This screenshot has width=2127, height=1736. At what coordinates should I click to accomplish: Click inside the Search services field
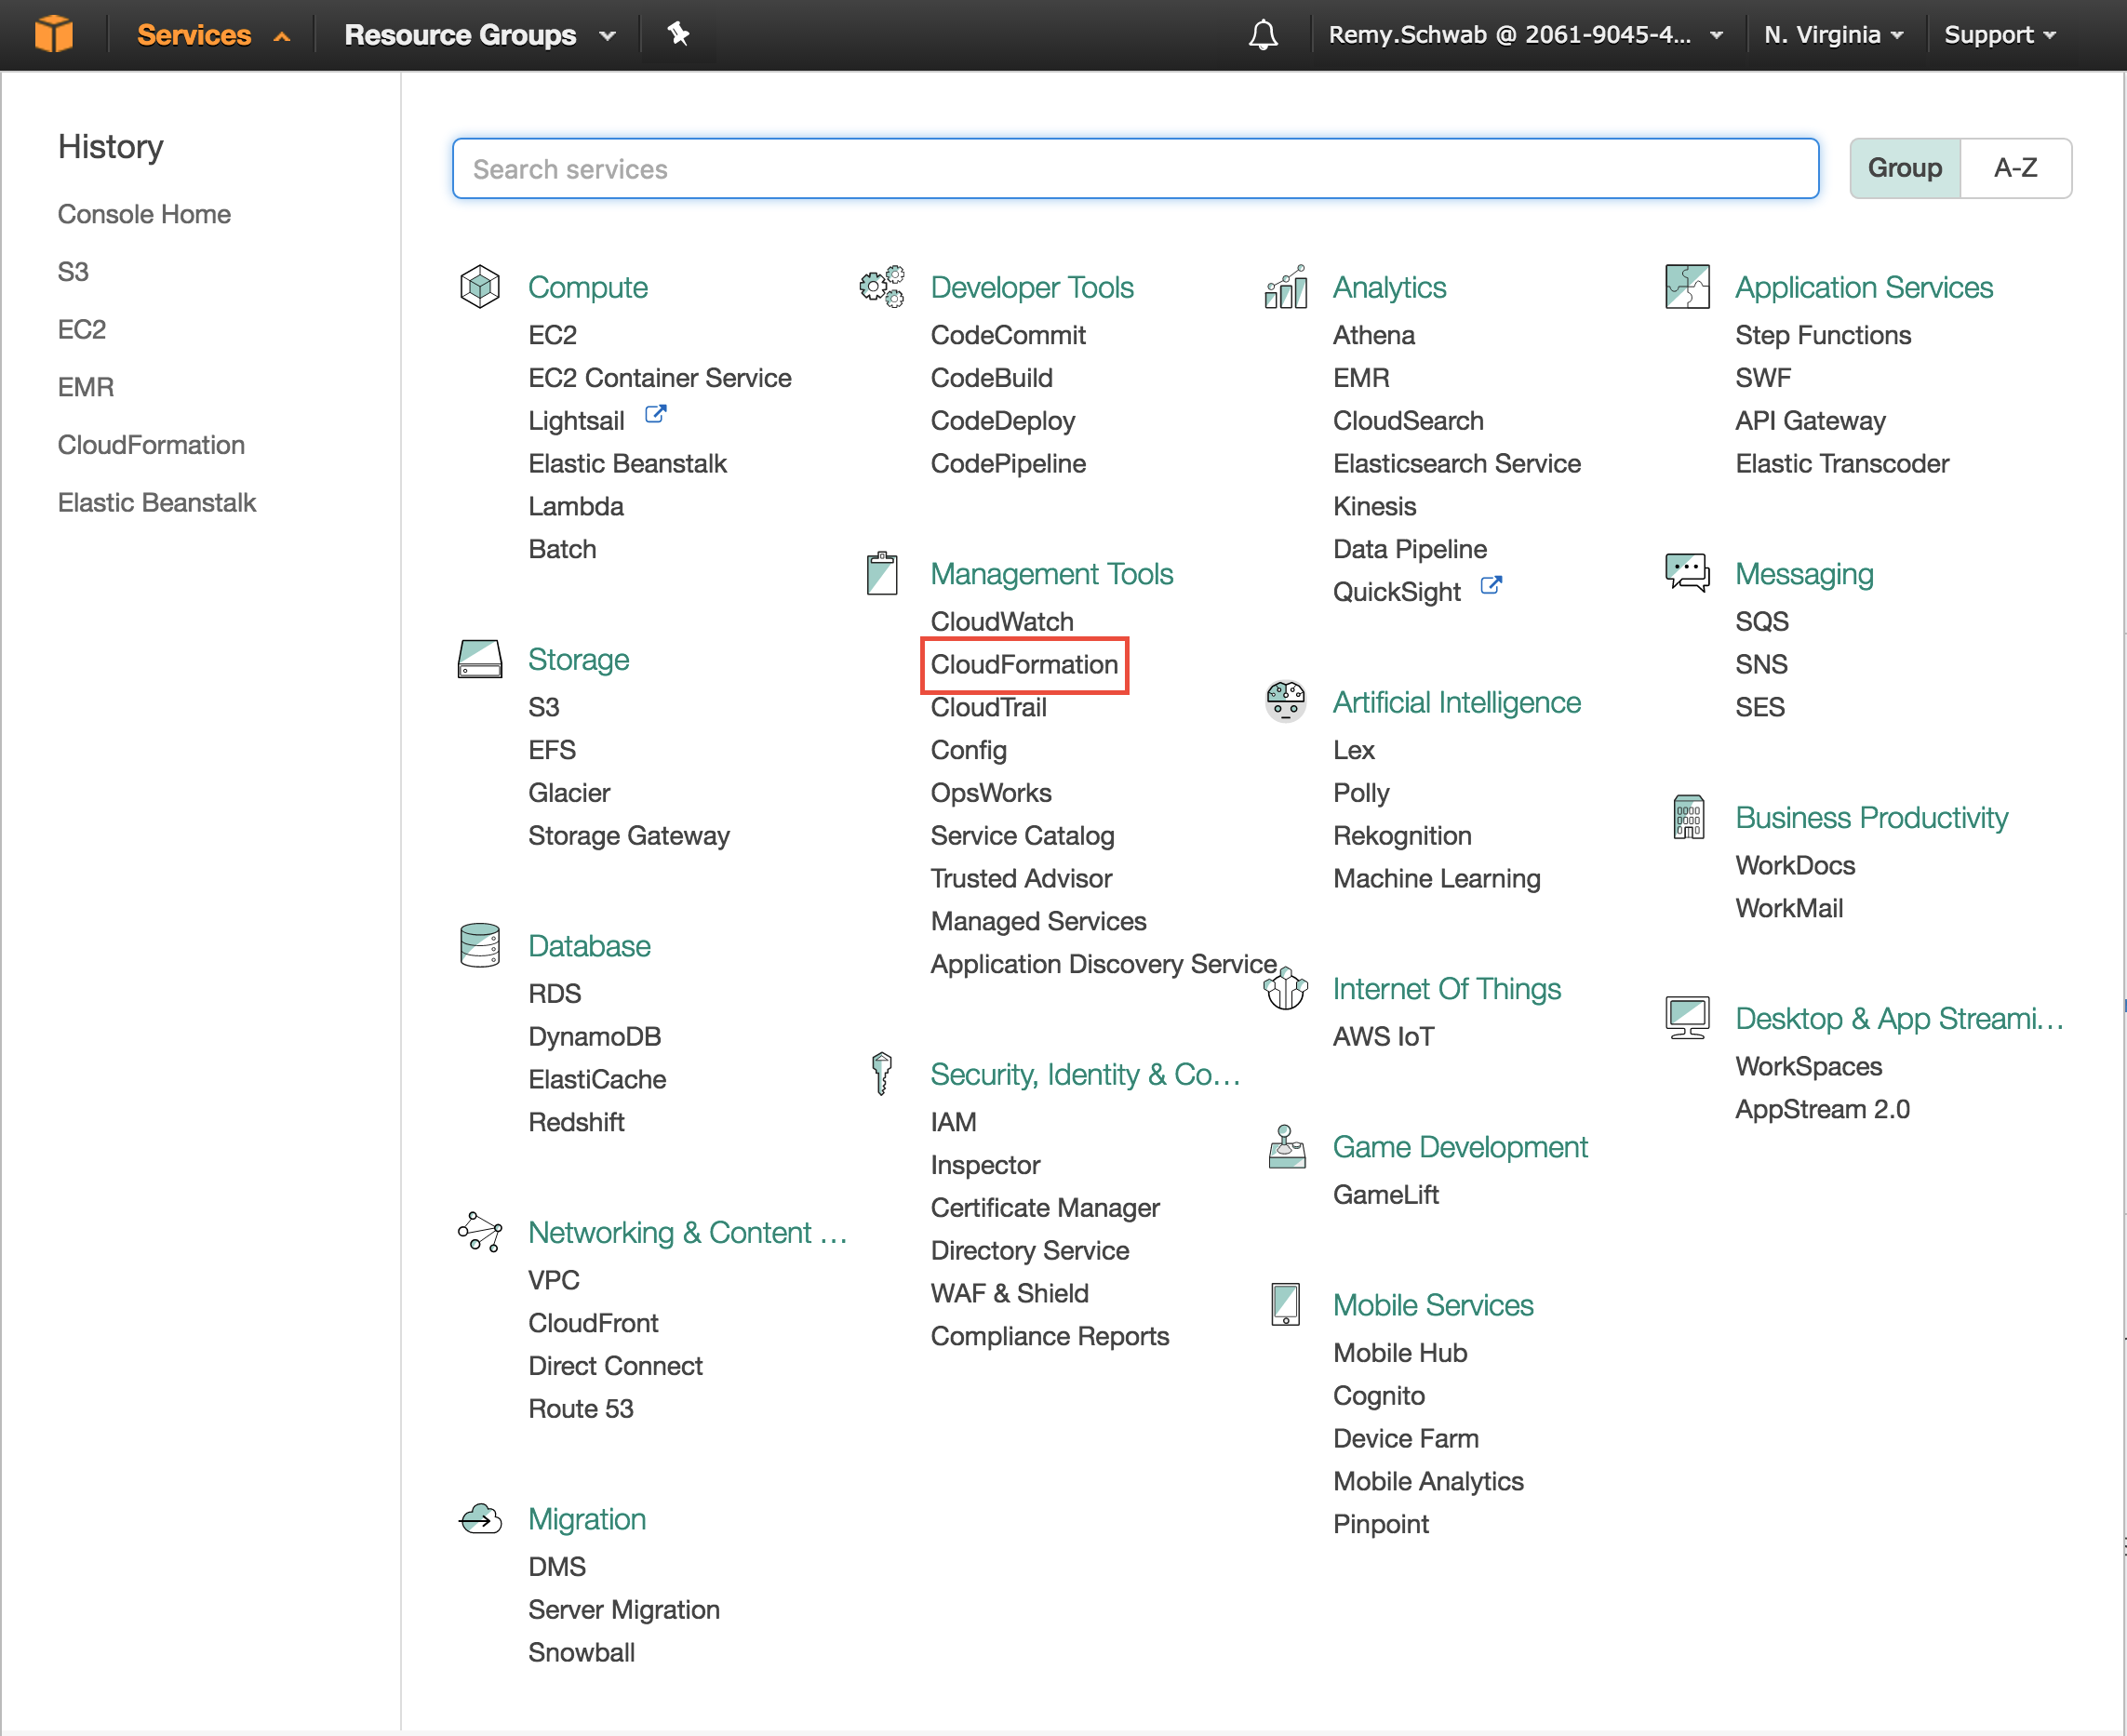coord(1135,168)
